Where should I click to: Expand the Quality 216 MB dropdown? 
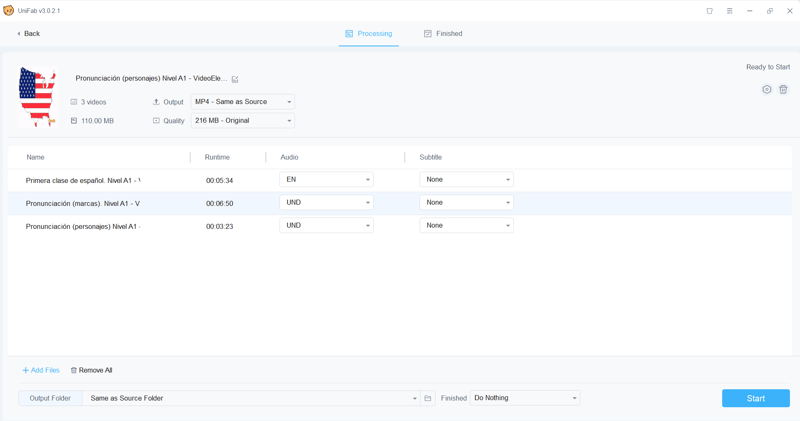pyautogui.click(x=242, y=121)
